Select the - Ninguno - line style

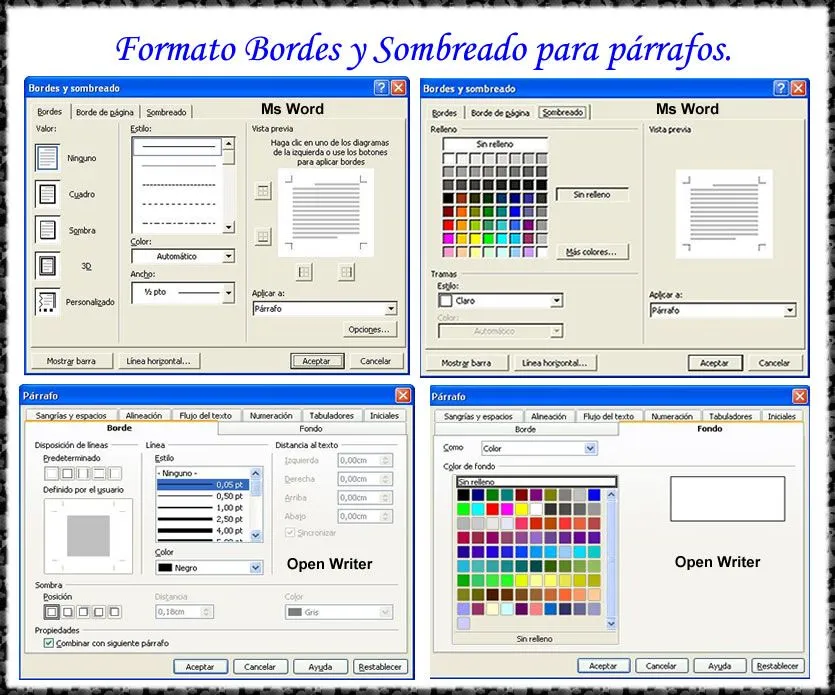point(202,473)
